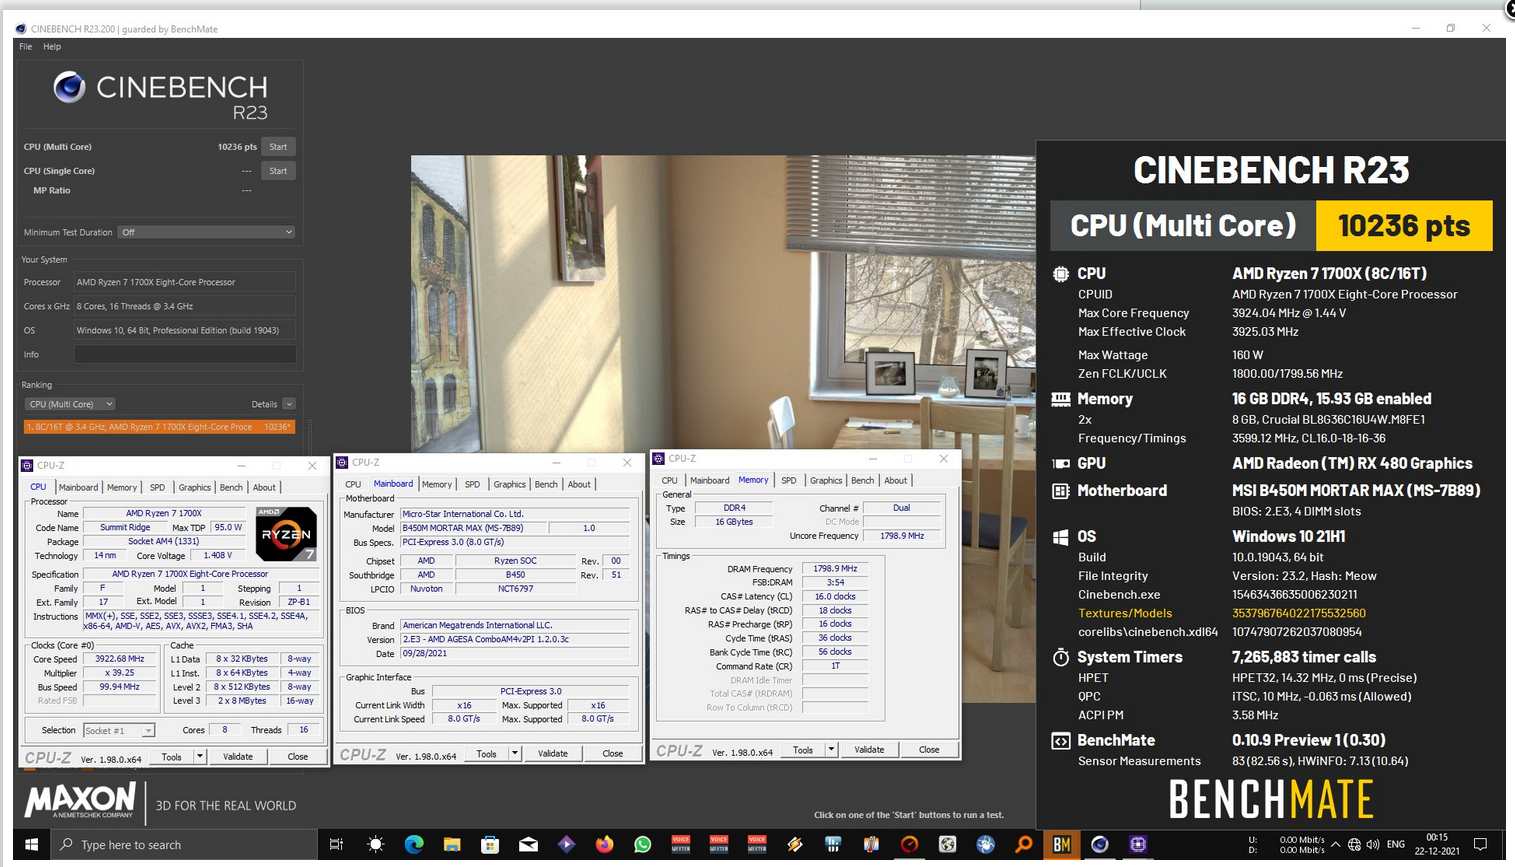This screenshot has height=867, width=1515.
Task: Click the Info input field in Cinebench
Action: tap(185, 354)
